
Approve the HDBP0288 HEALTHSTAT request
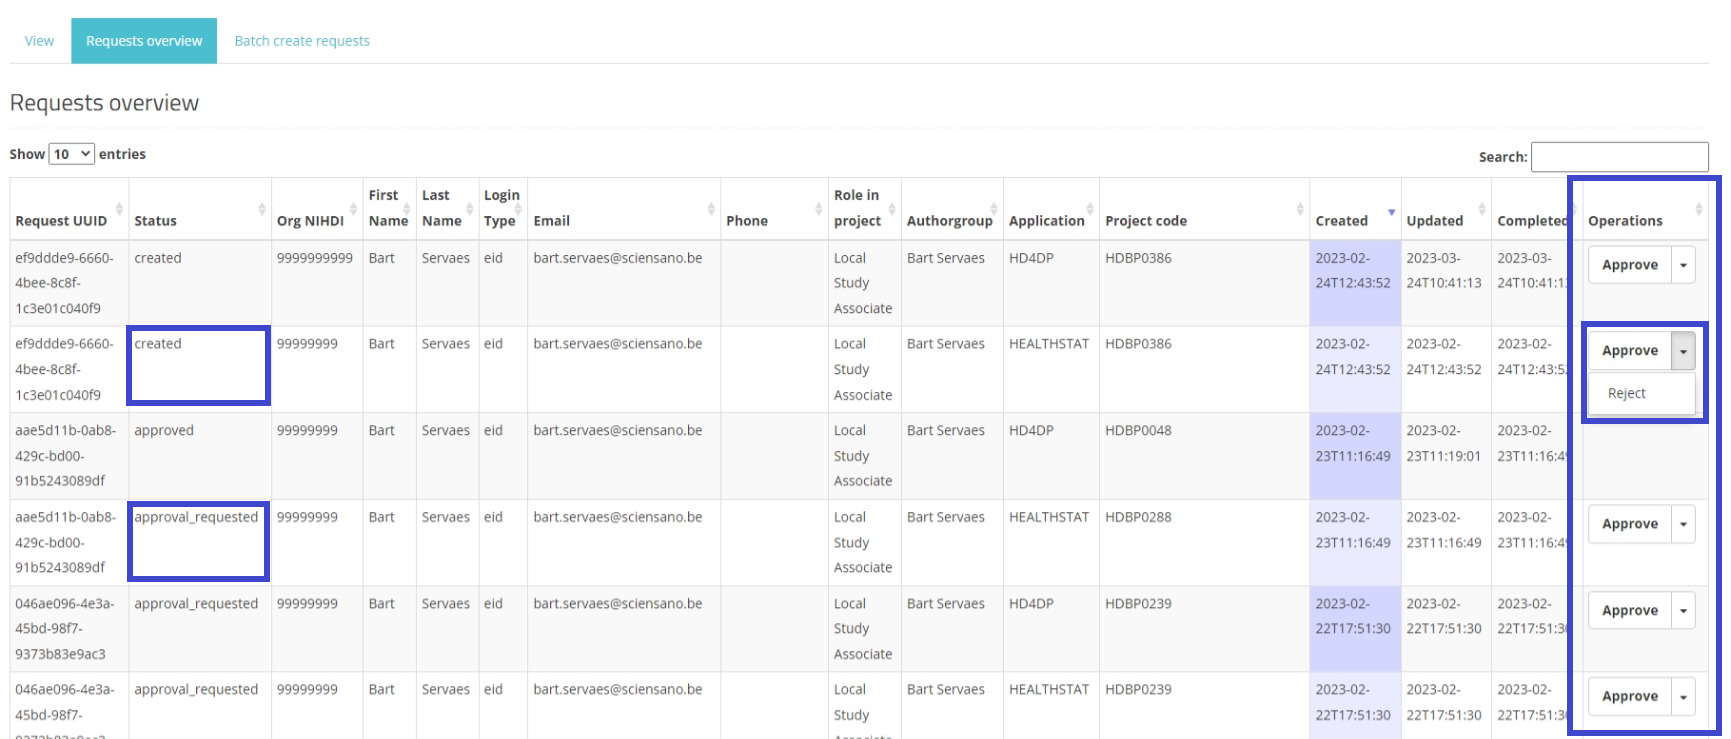click(1629, 524)
